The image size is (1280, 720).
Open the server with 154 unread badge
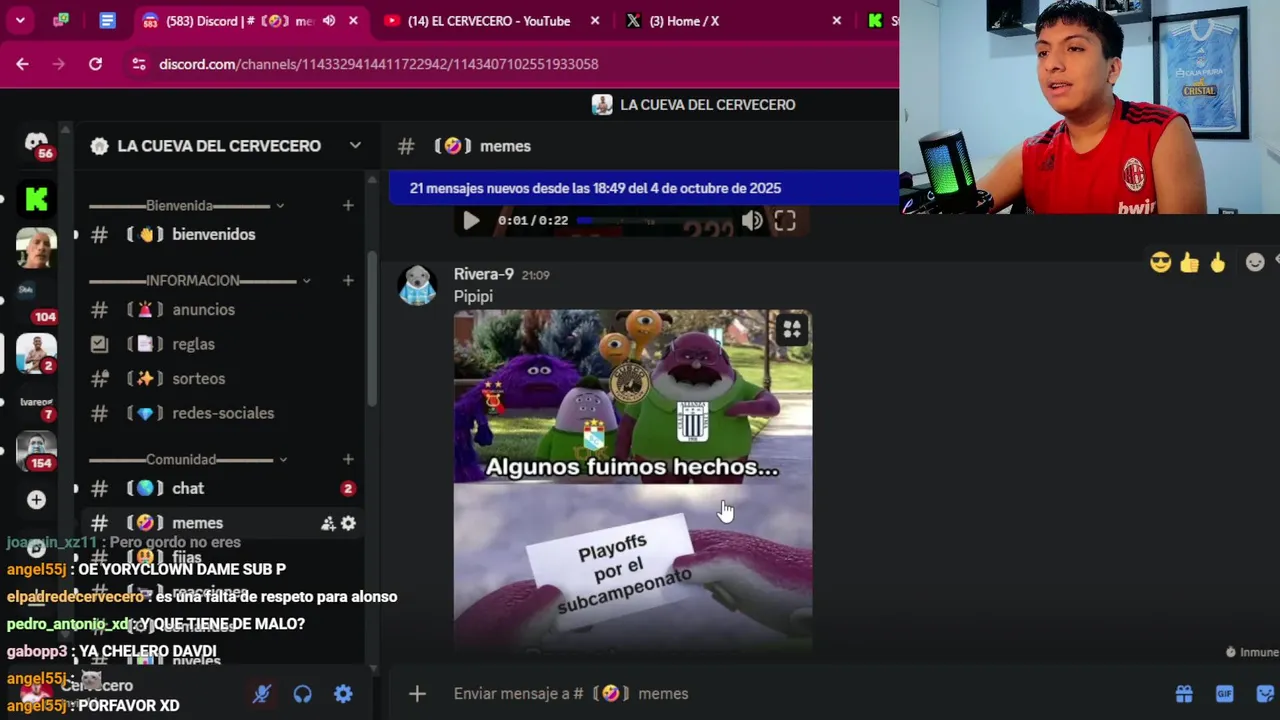click(36, 451)
